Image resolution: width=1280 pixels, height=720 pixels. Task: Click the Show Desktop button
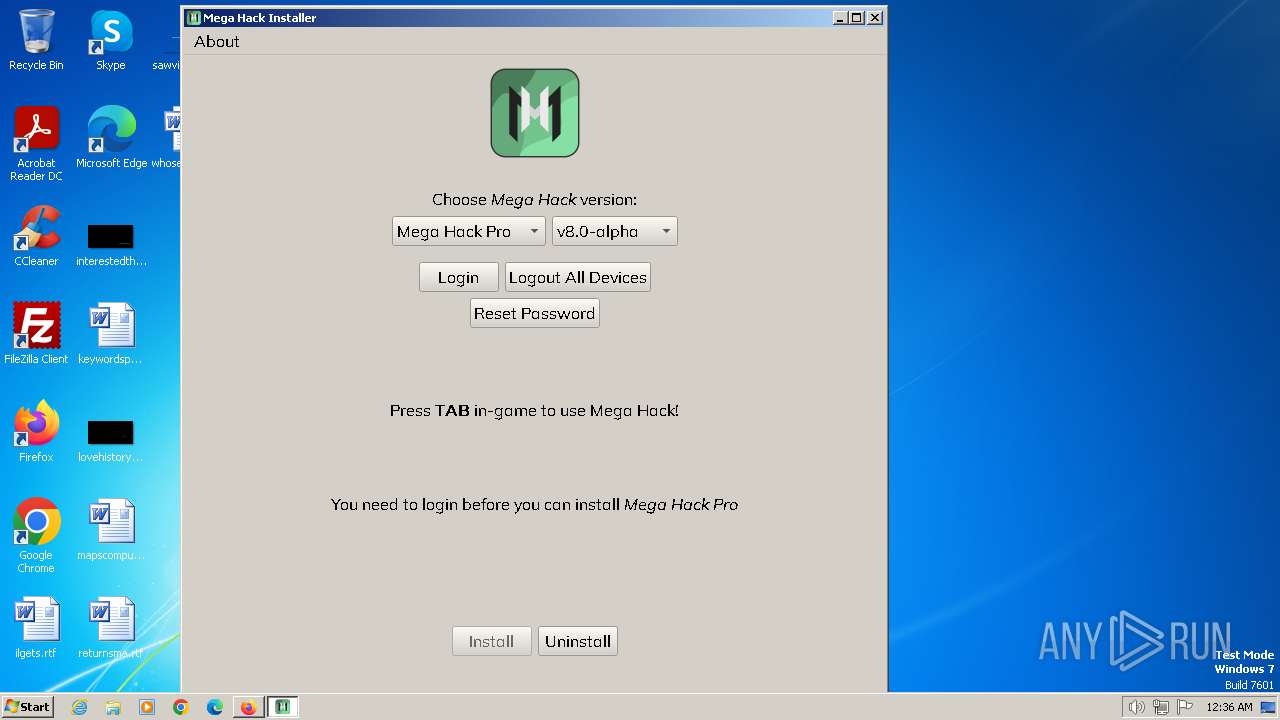point(1269,707)
